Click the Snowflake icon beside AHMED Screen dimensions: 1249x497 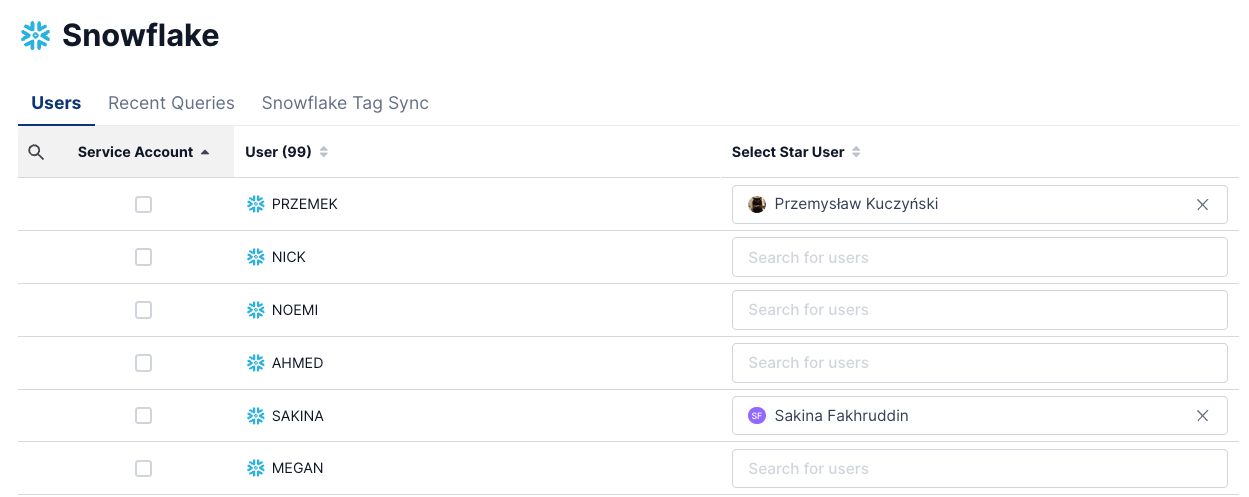[x=256, y=363]
